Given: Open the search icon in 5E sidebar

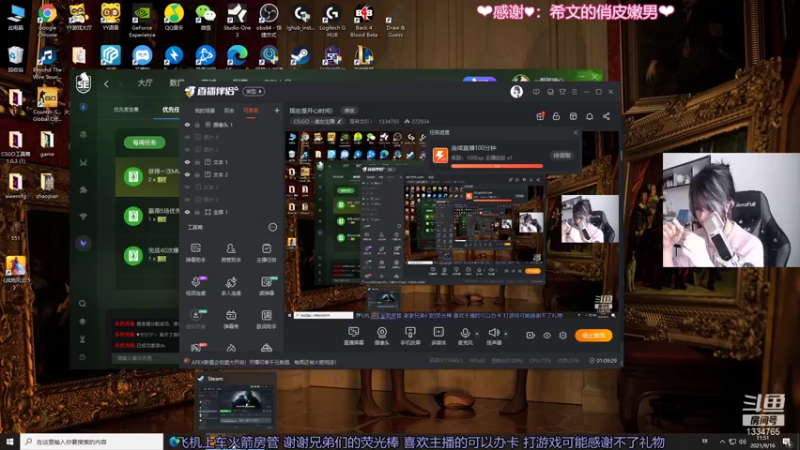Looking at the screenshot, I should point(82,304).
